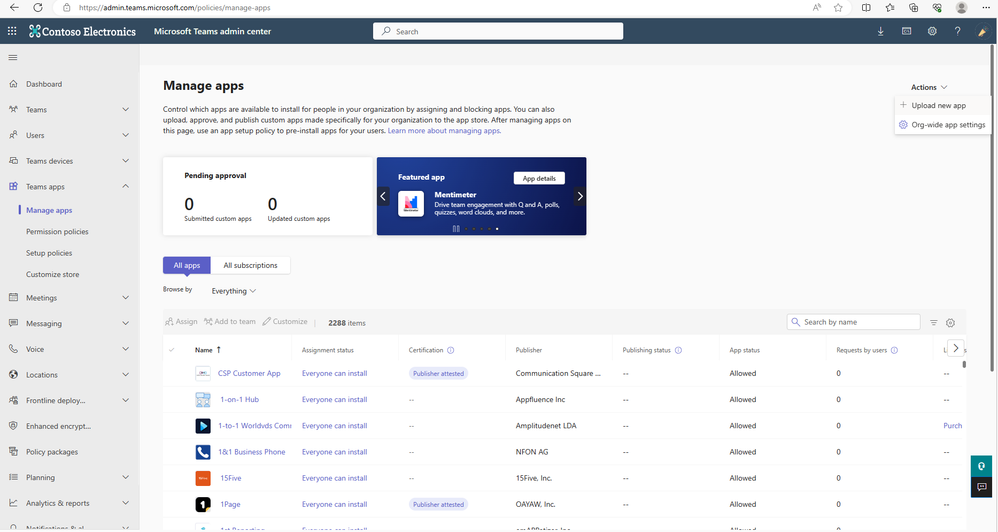Click the Voice phone icon in sidebar
This screenshot has height=532, width=998.
(13, 349)
